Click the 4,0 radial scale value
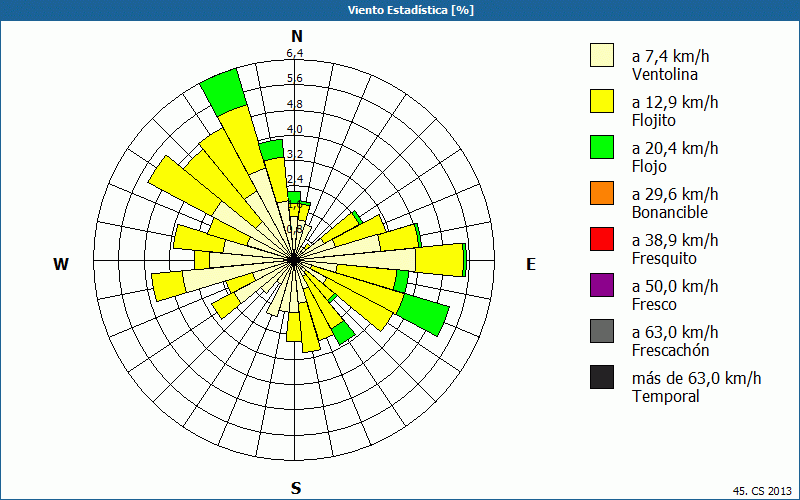Screen dimensions: 800x500 point(294,129)
